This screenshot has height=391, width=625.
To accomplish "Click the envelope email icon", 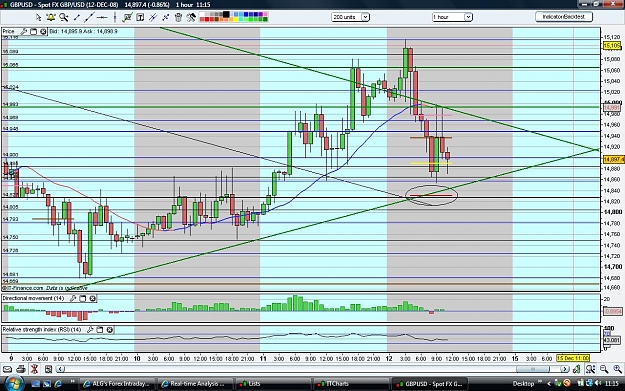I will click(x=7, y=369).
